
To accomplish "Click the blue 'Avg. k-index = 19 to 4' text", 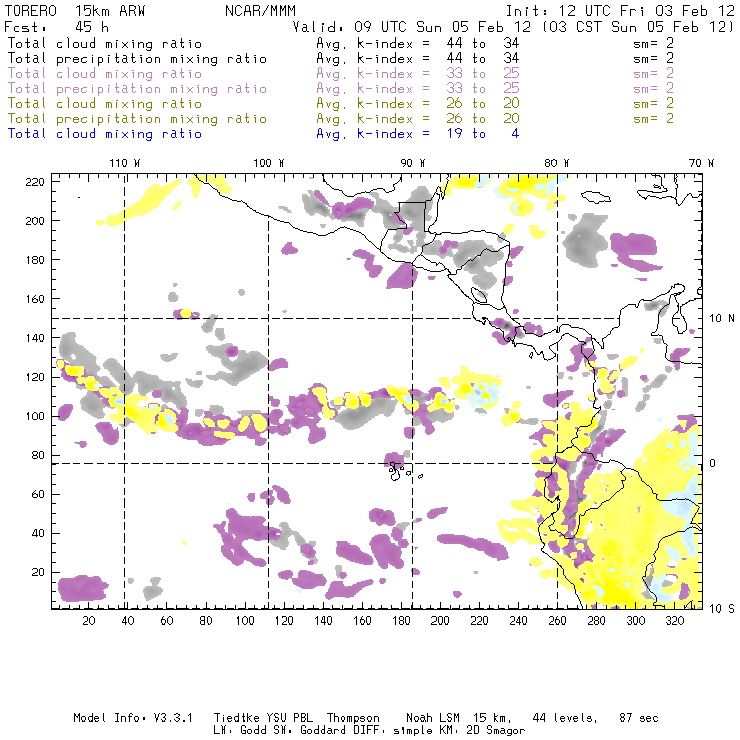I will click(417, 134).
